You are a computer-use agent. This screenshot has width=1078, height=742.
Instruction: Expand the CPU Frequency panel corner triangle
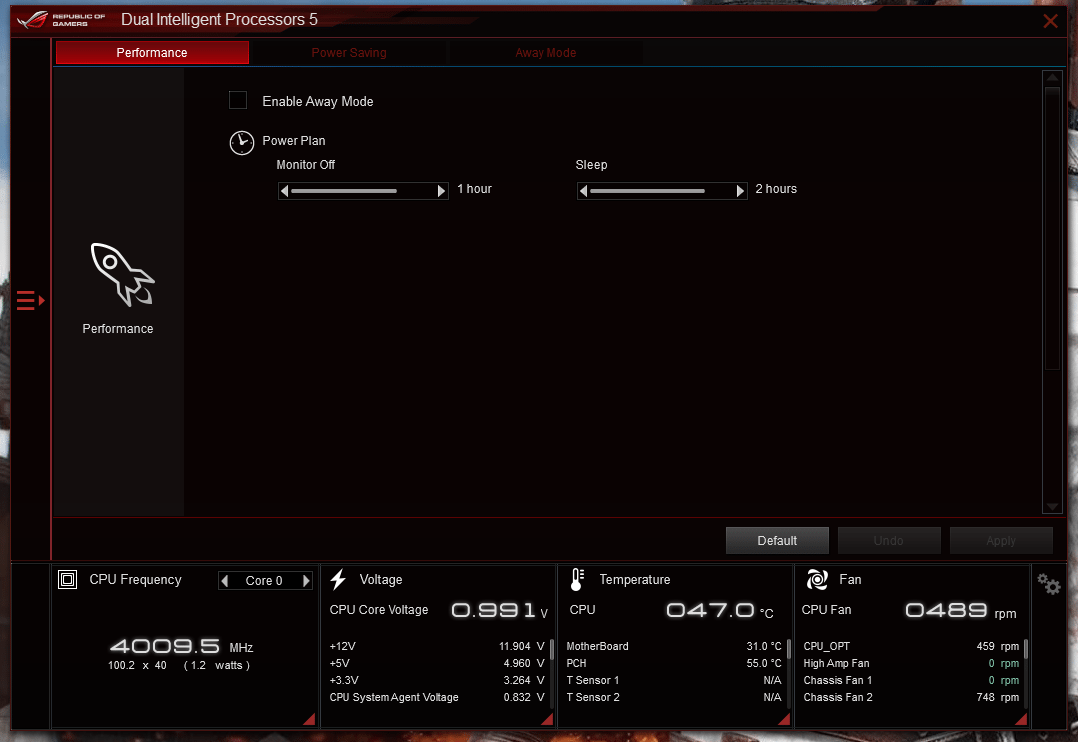tap(310, 719)
